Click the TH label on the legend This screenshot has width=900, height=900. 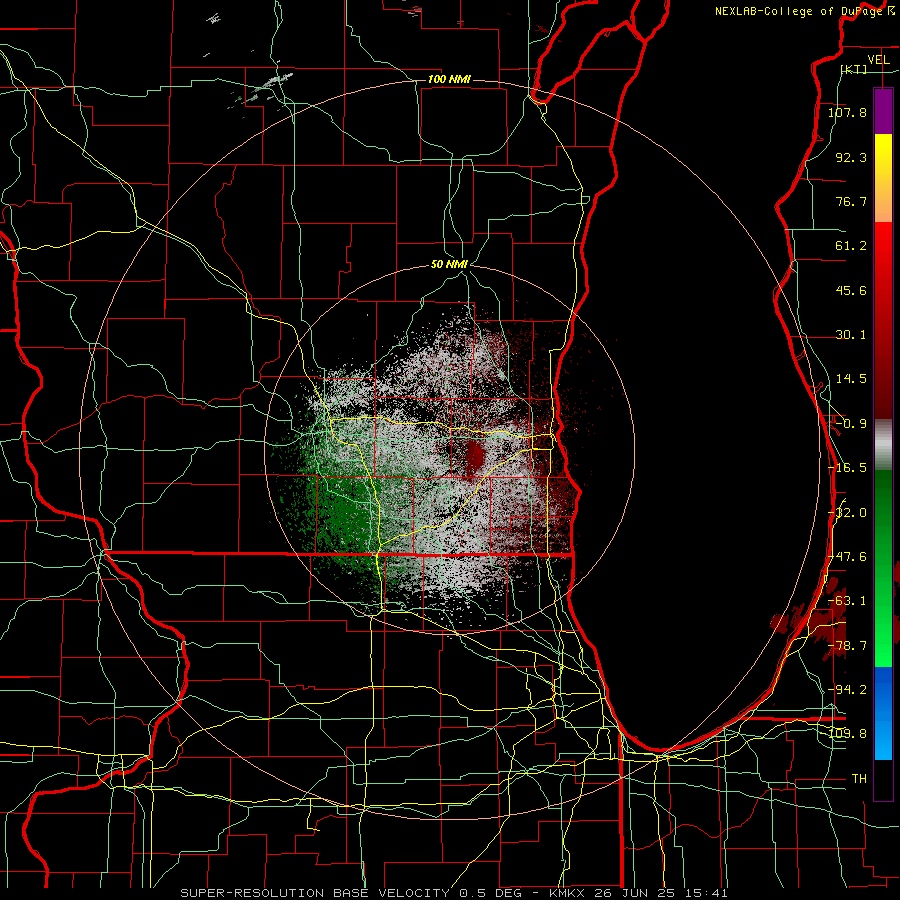pyautogui.click(x=859, y=779)
